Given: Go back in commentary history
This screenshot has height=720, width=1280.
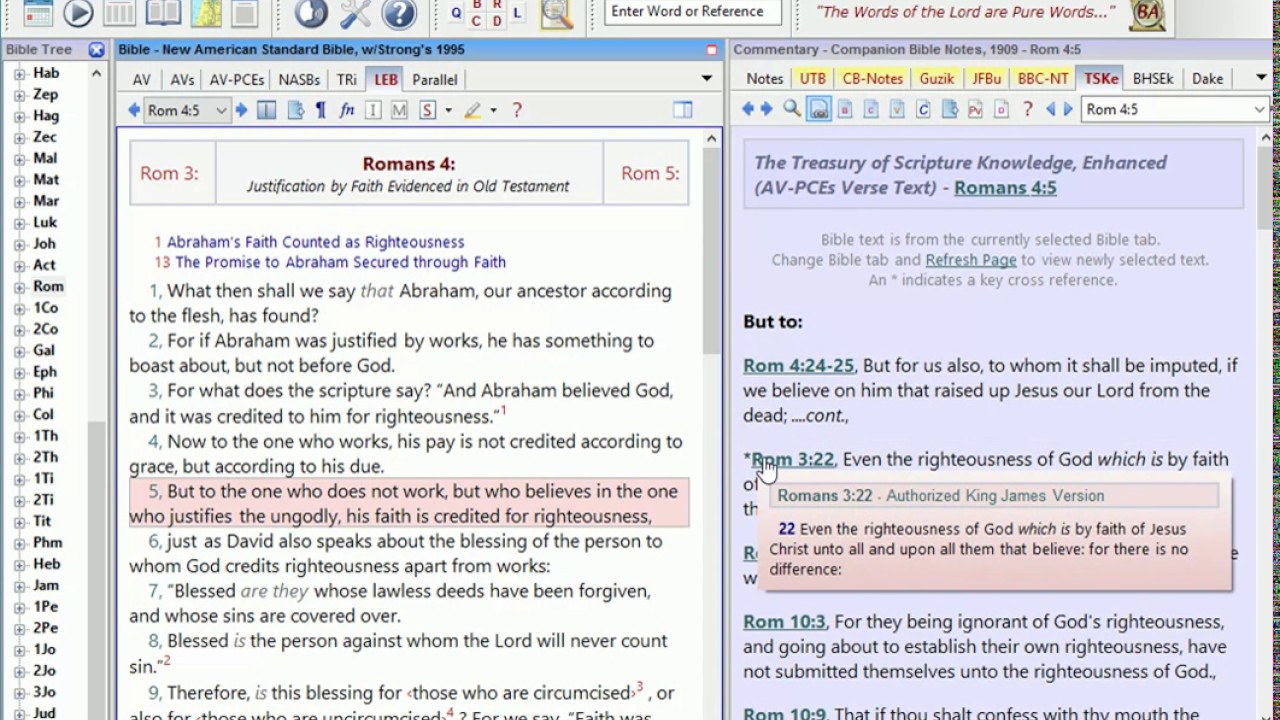Looking at the screenshot, I should (748, 110).
